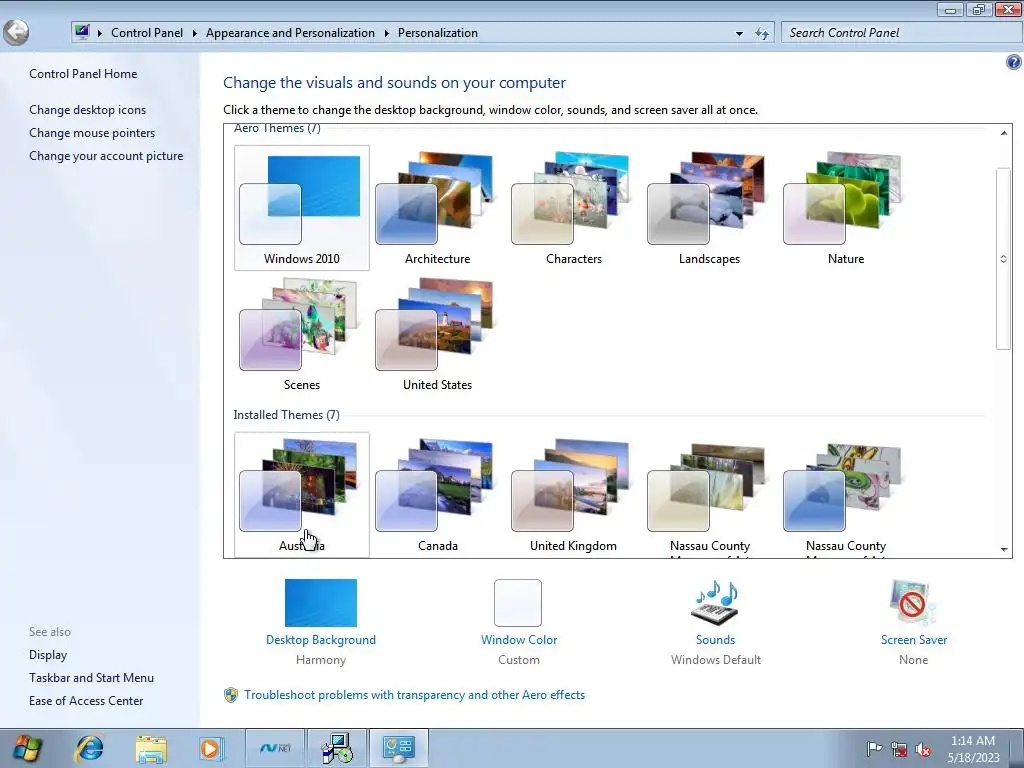Apply the Scenes theme
1024x768 pixels.
[x=302, y=334]
